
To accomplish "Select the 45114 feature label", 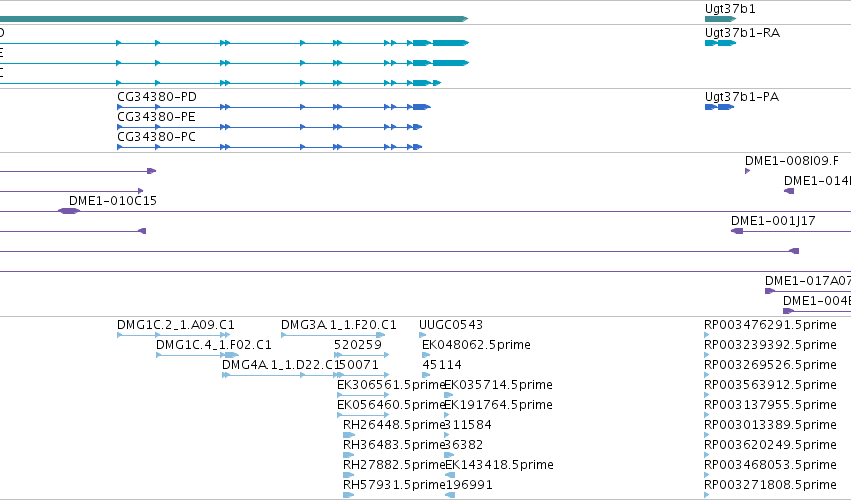I will coord(442,365).
